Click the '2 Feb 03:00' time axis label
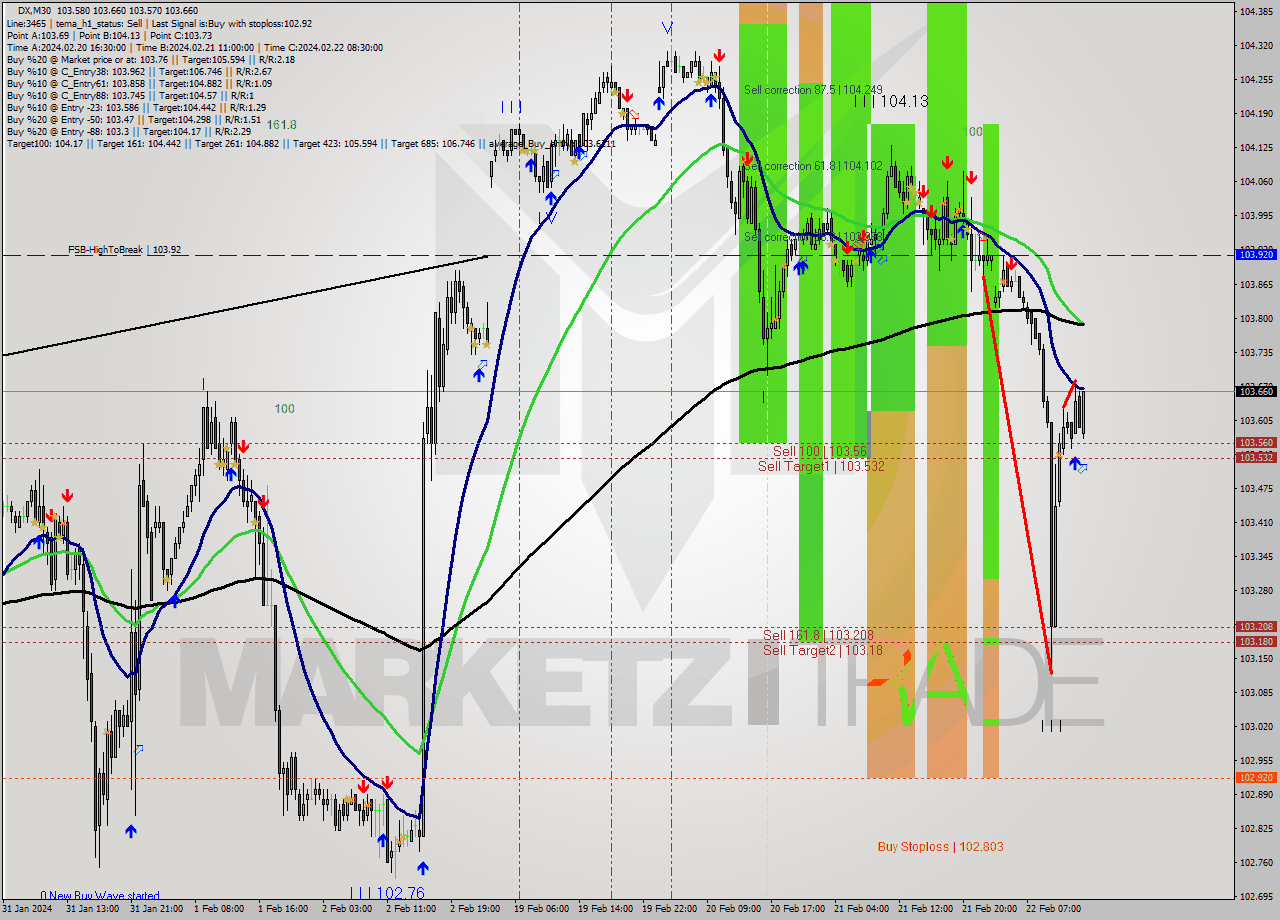Image resolution: width=1280 pixels, height=920 pixels. point(346,909)
